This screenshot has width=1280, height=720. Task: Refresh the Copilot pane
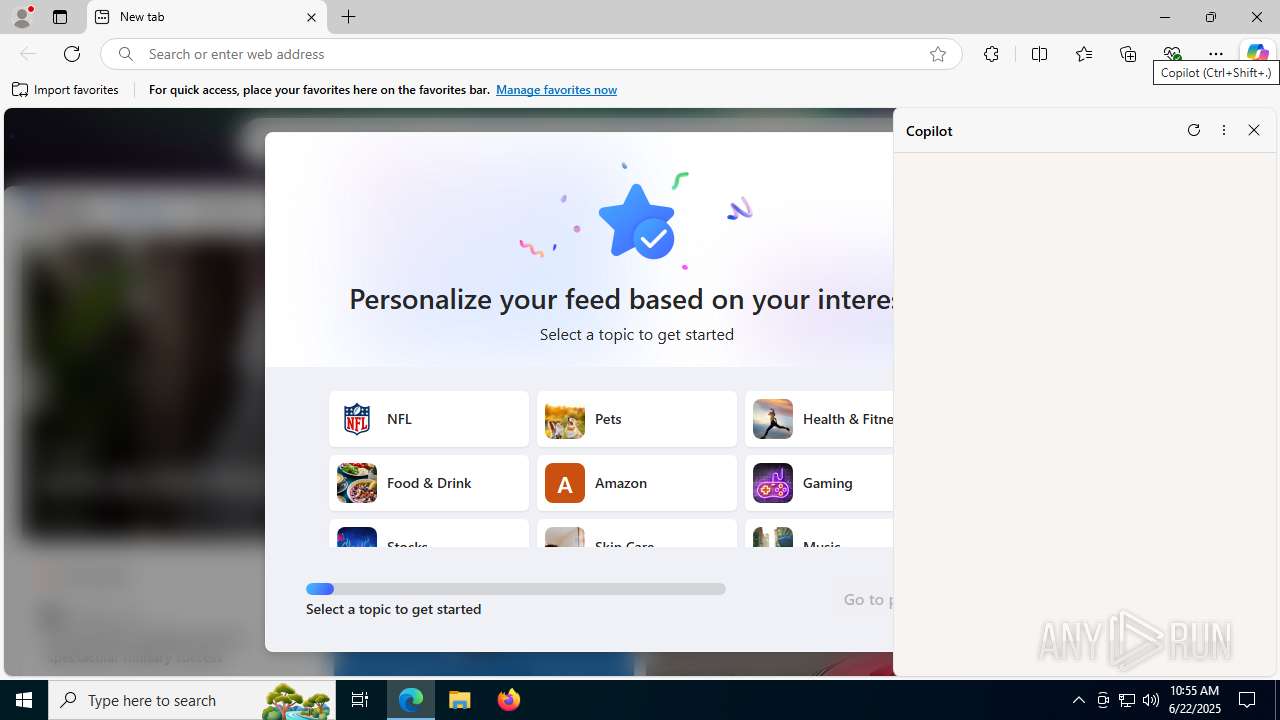tap(1193, 130)
